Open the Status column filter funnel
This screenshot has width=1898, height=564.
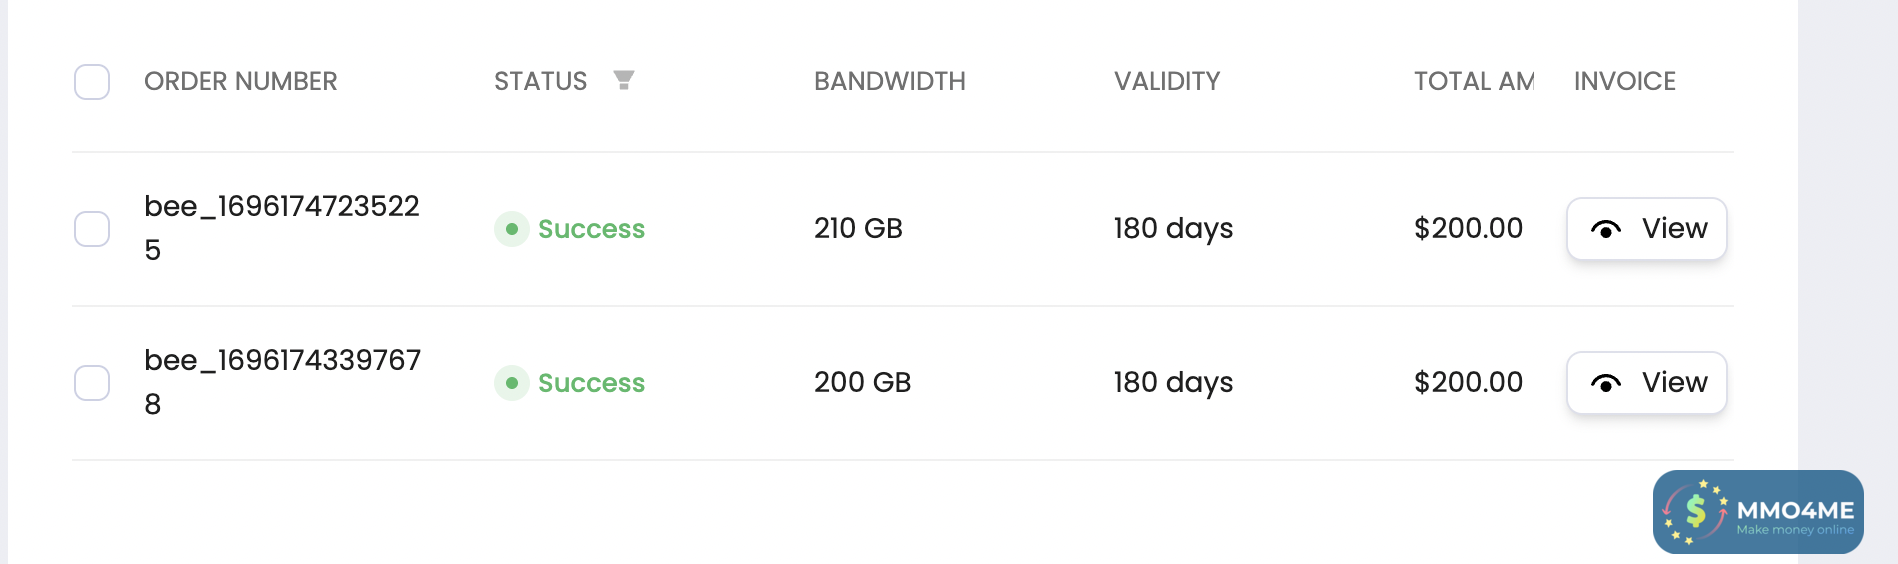click(624, 80)
